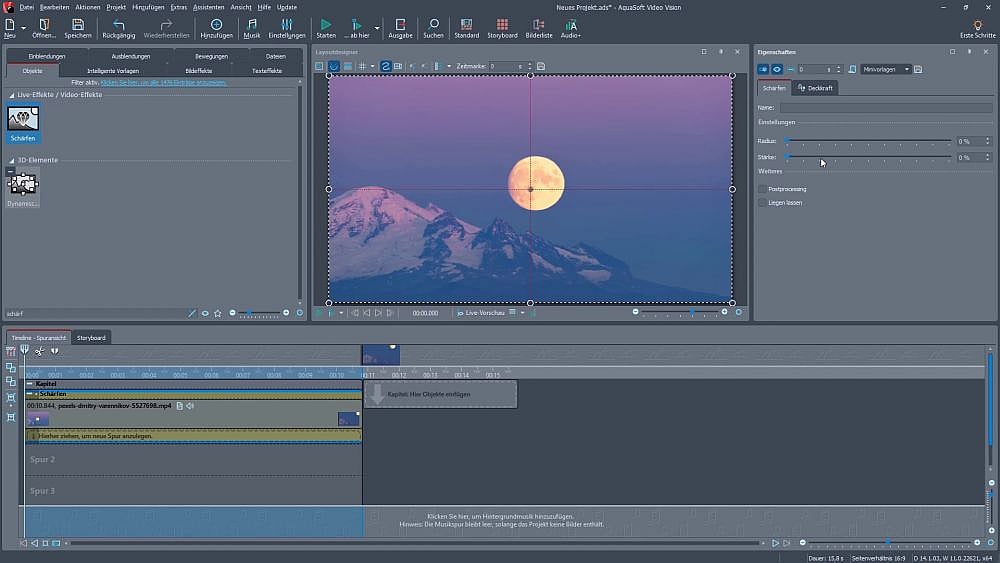
Task: Click the filter reset link text
Action: tap(163, 82)
